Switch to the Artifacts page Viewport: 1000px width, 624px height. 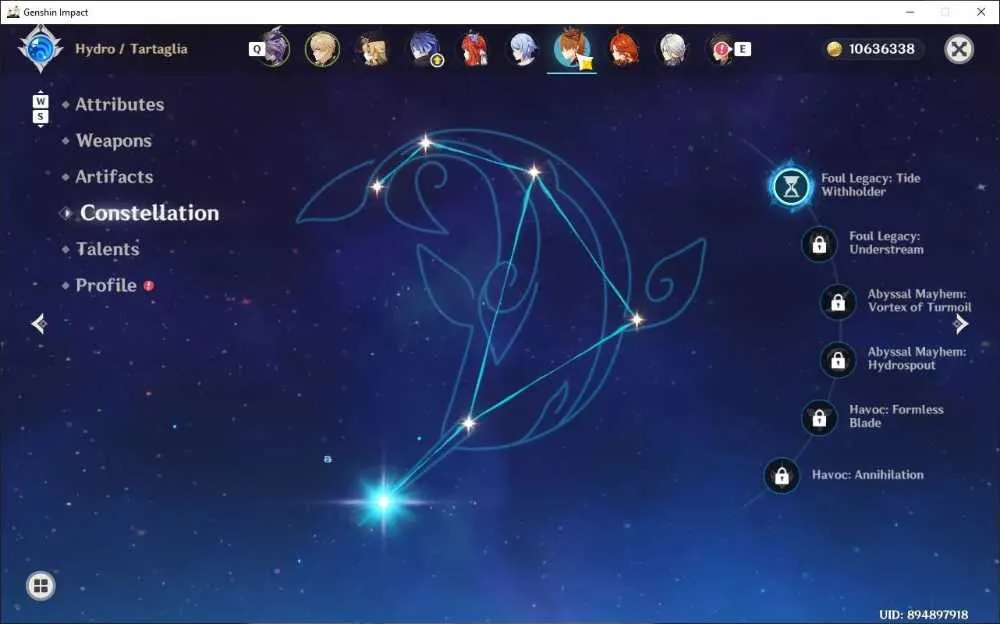tap(114, 177)
